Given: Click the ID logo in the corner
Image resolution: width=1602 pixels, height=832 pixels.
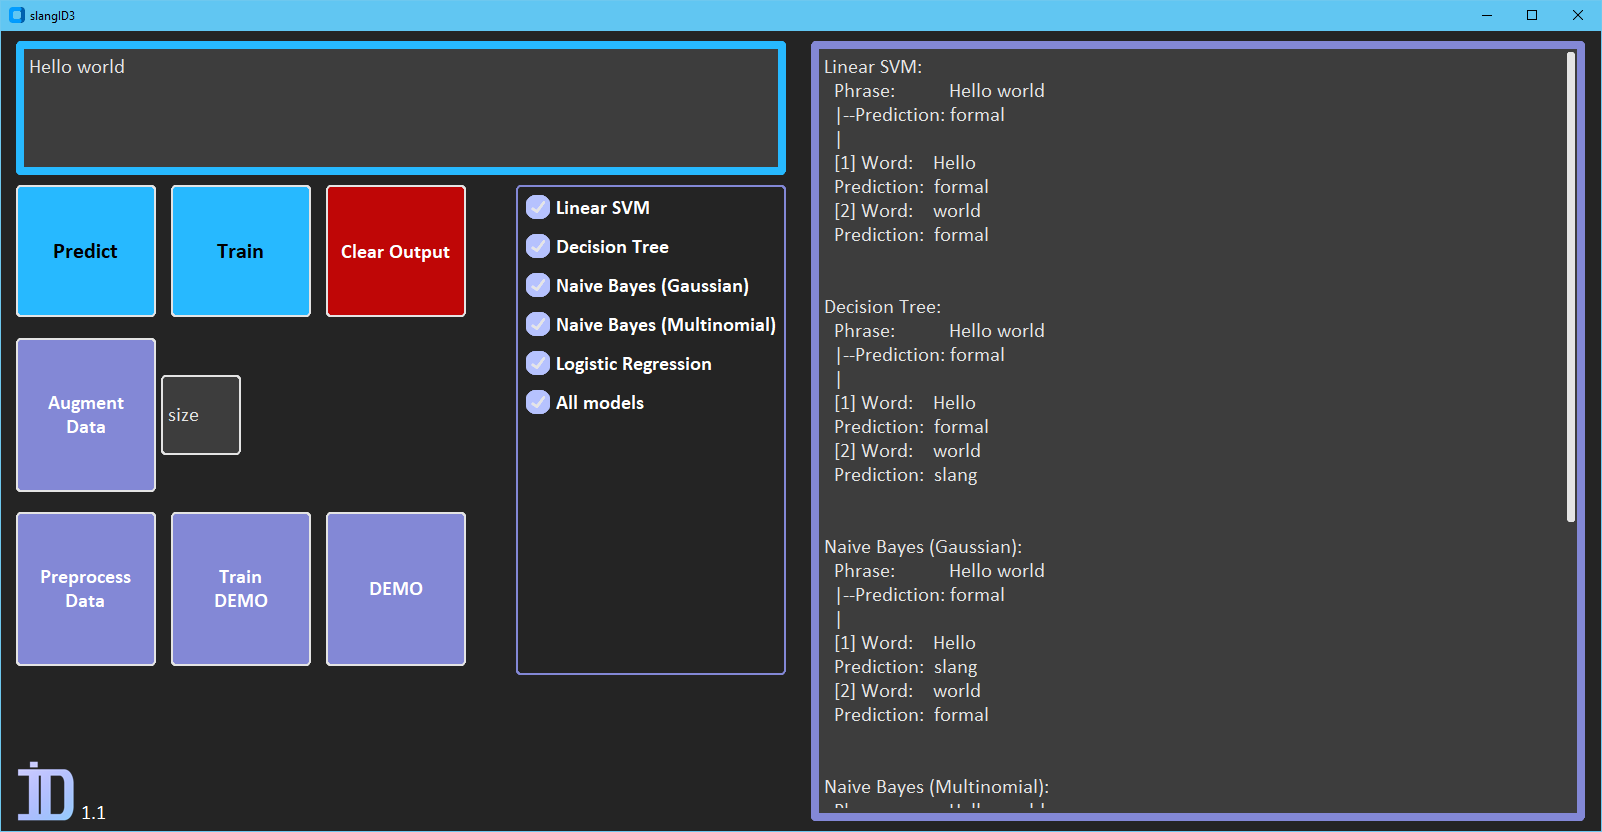Looking at the screenshot, I should (46, 791).
